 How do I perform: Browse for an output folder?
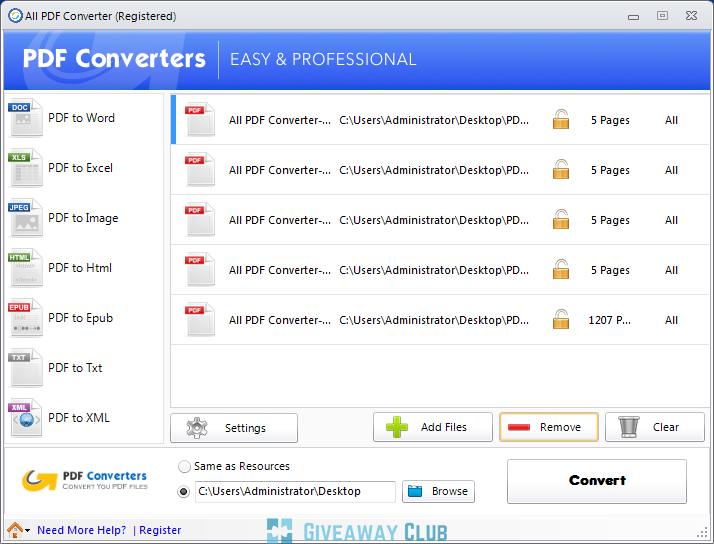(x=439, y=492)
